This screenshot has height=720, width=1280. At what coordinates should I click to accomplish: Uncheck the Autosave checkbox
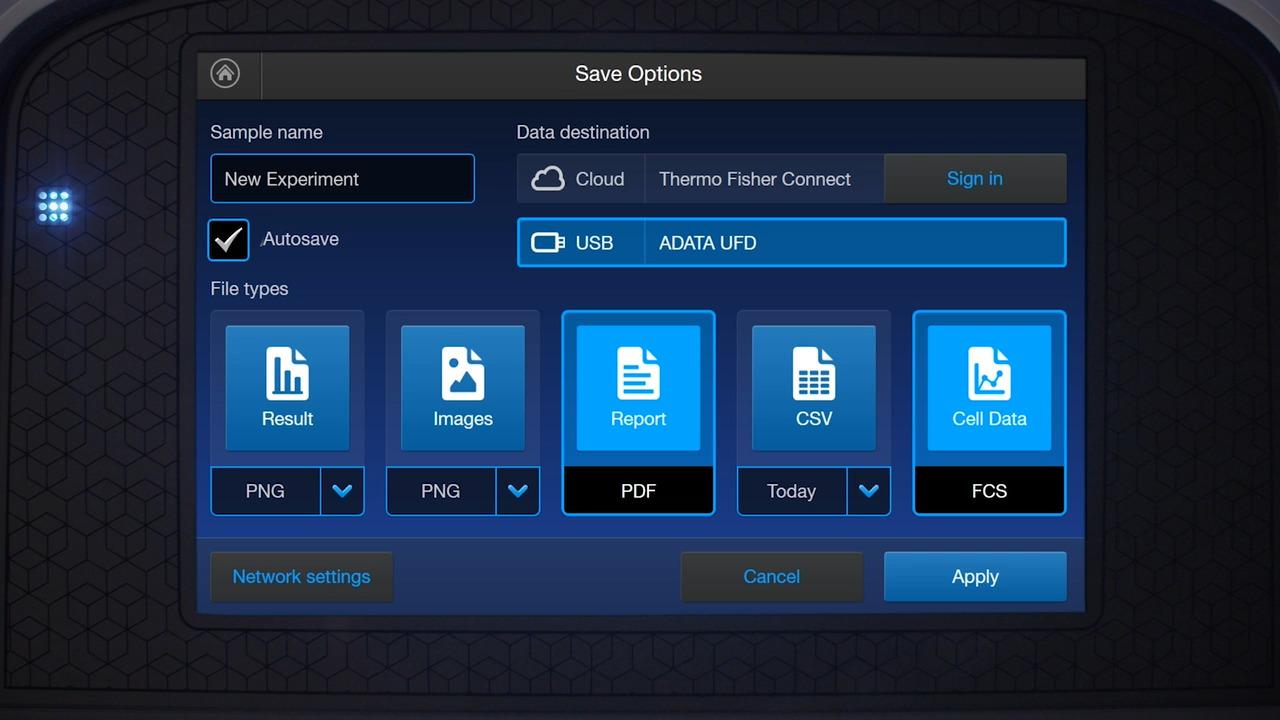(x=229, y=240)
